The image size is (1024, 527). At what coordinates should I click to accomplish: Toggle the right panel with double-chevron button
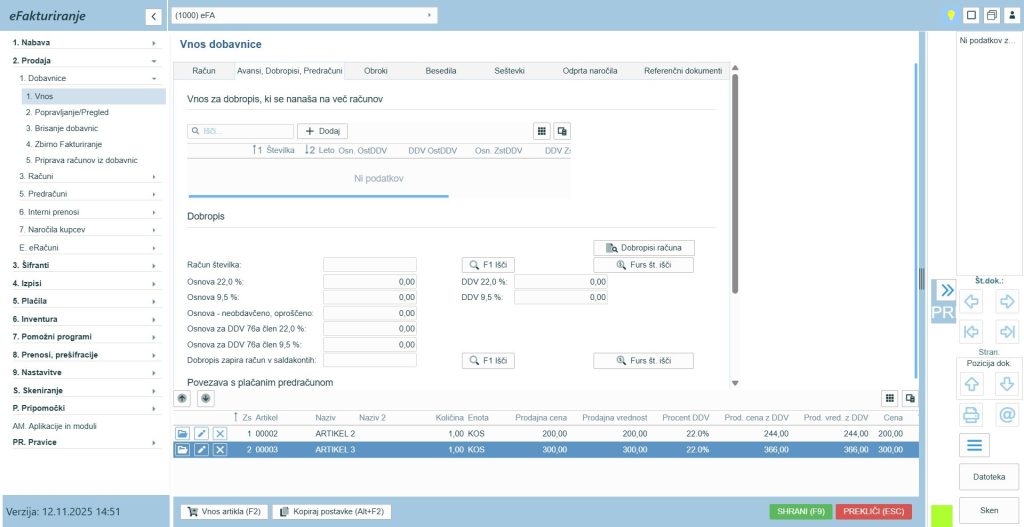coord(944,290)
